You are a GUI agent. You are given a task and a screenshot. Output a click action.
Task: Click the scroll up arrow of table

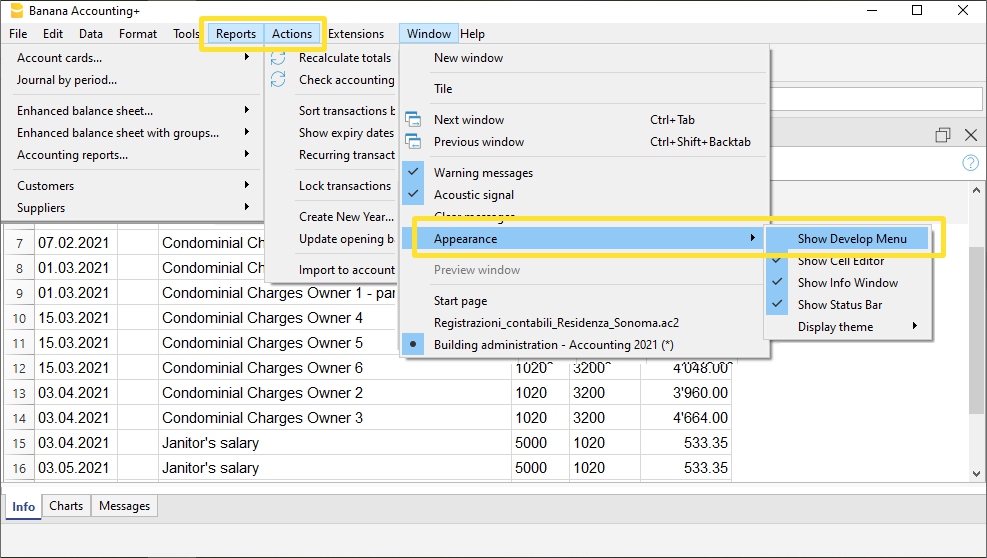pos(976,190)
